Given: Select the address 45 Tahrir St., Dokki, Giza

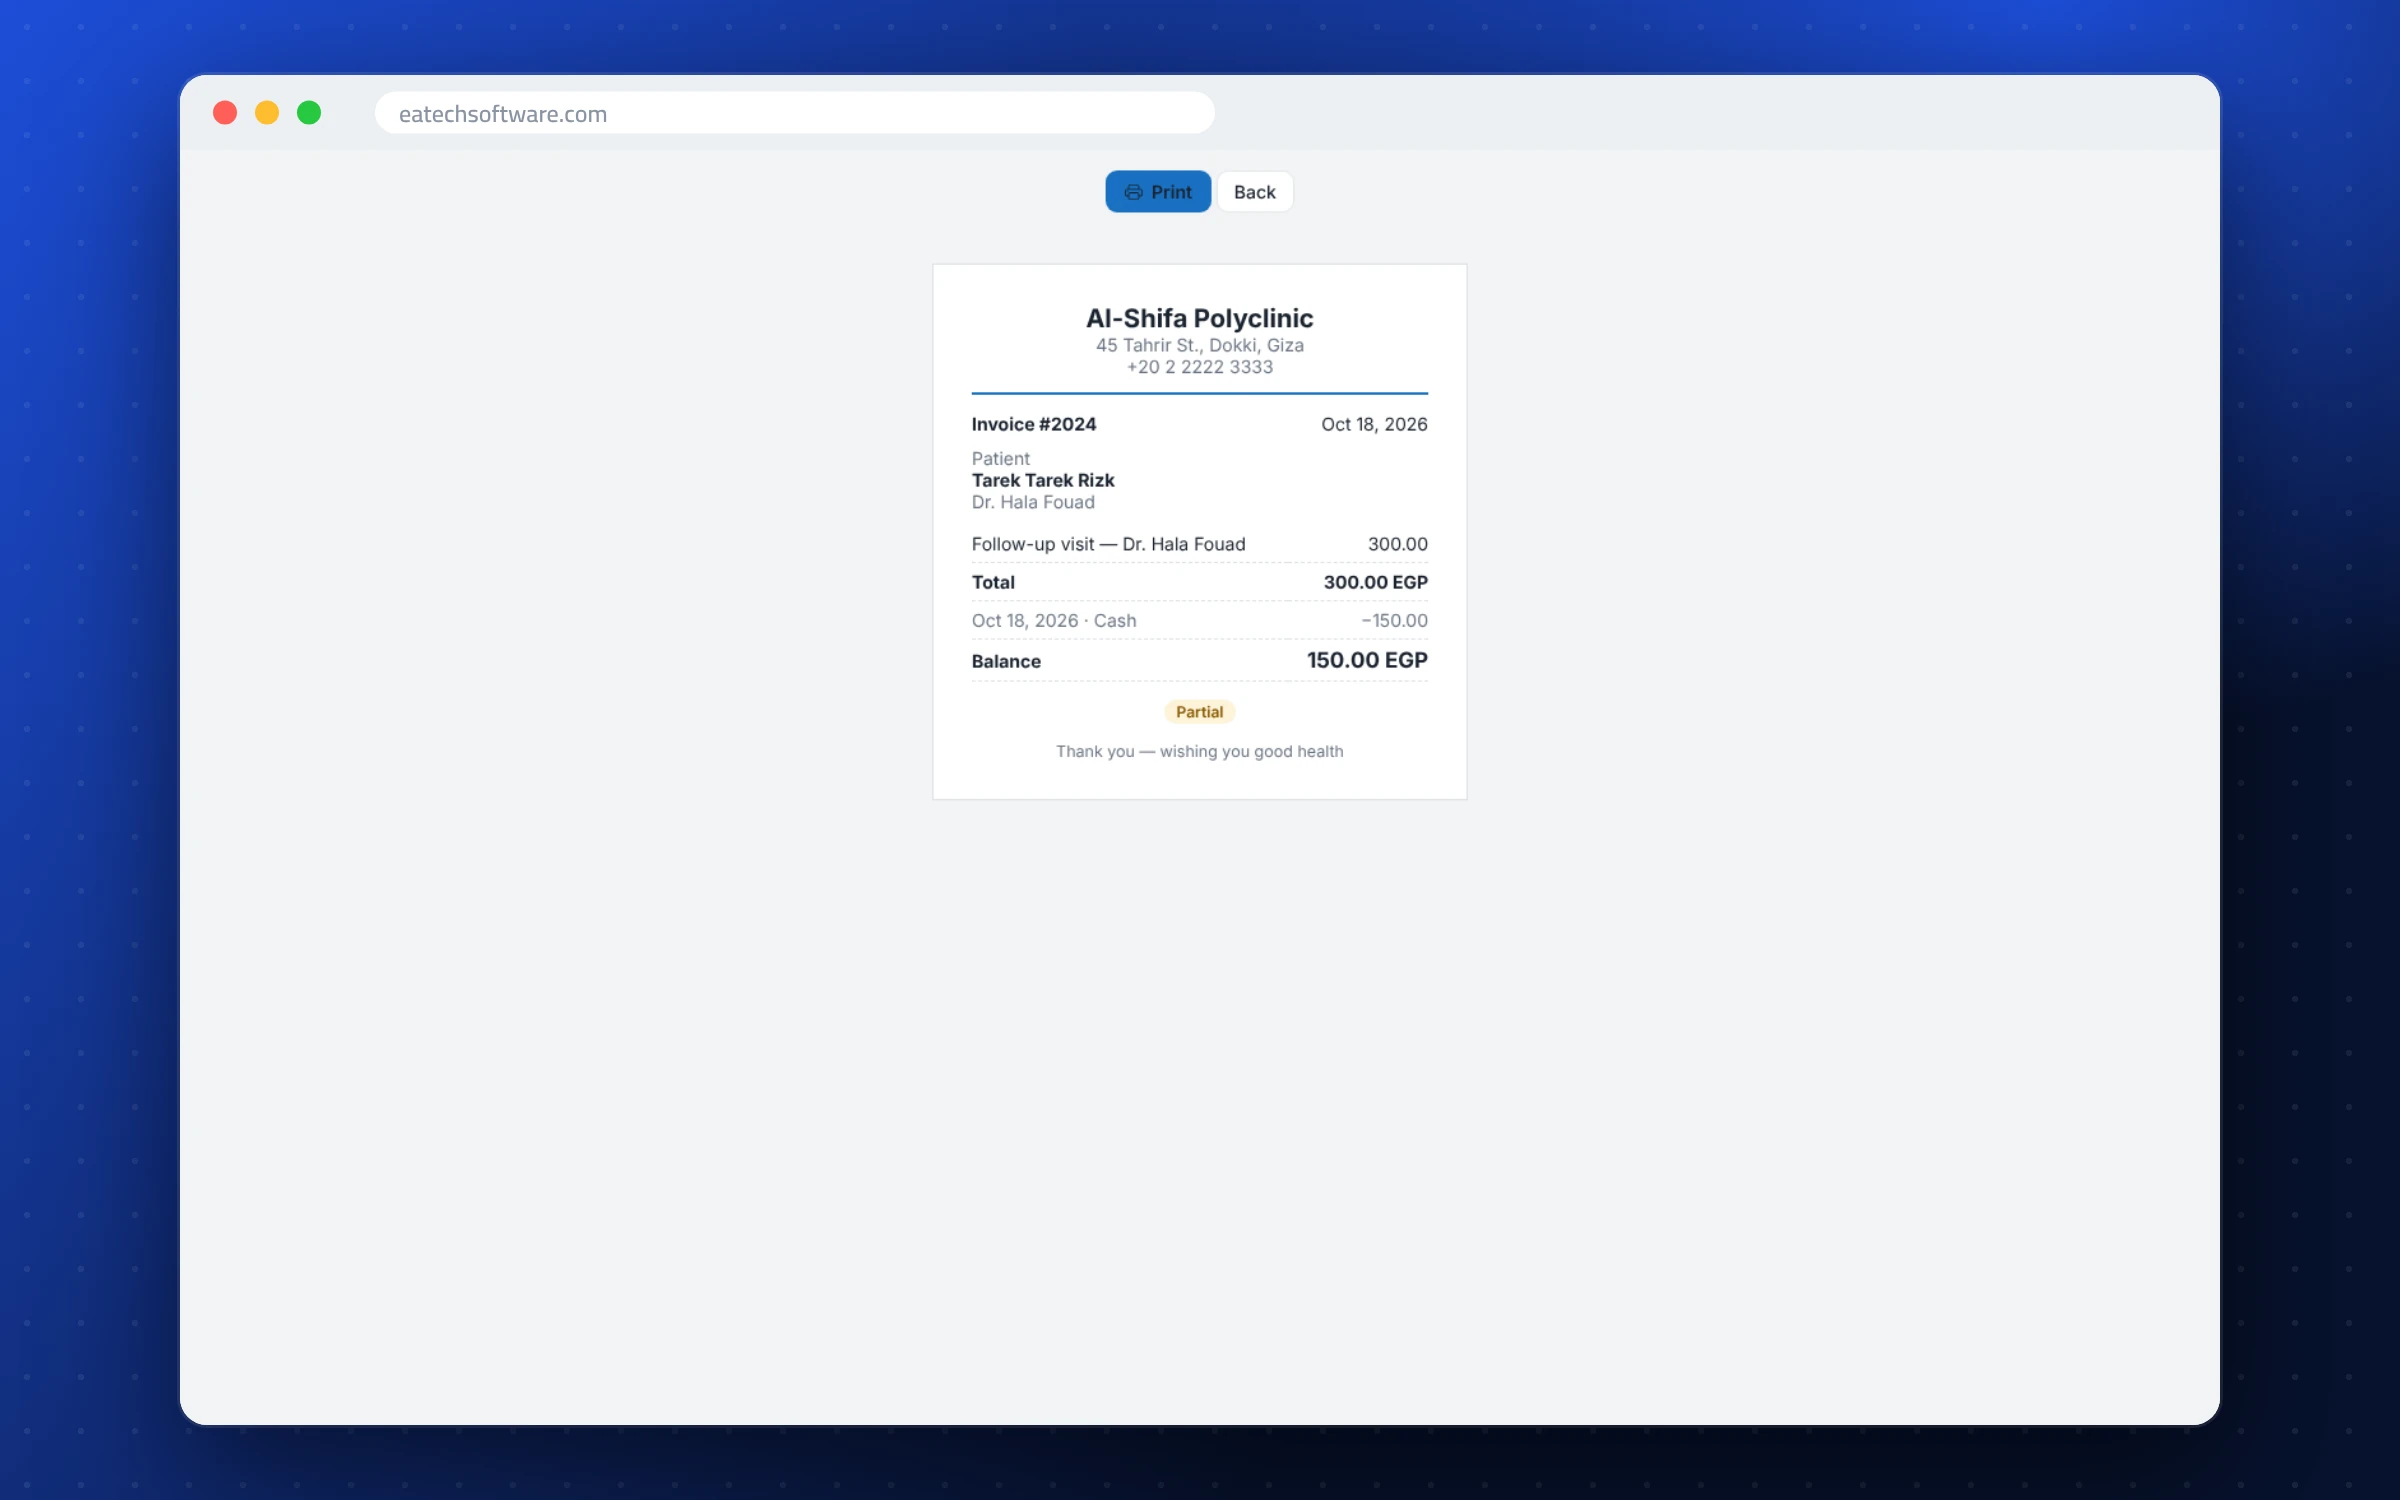Looking at the screenshot, I should [x=1199, y=345].
